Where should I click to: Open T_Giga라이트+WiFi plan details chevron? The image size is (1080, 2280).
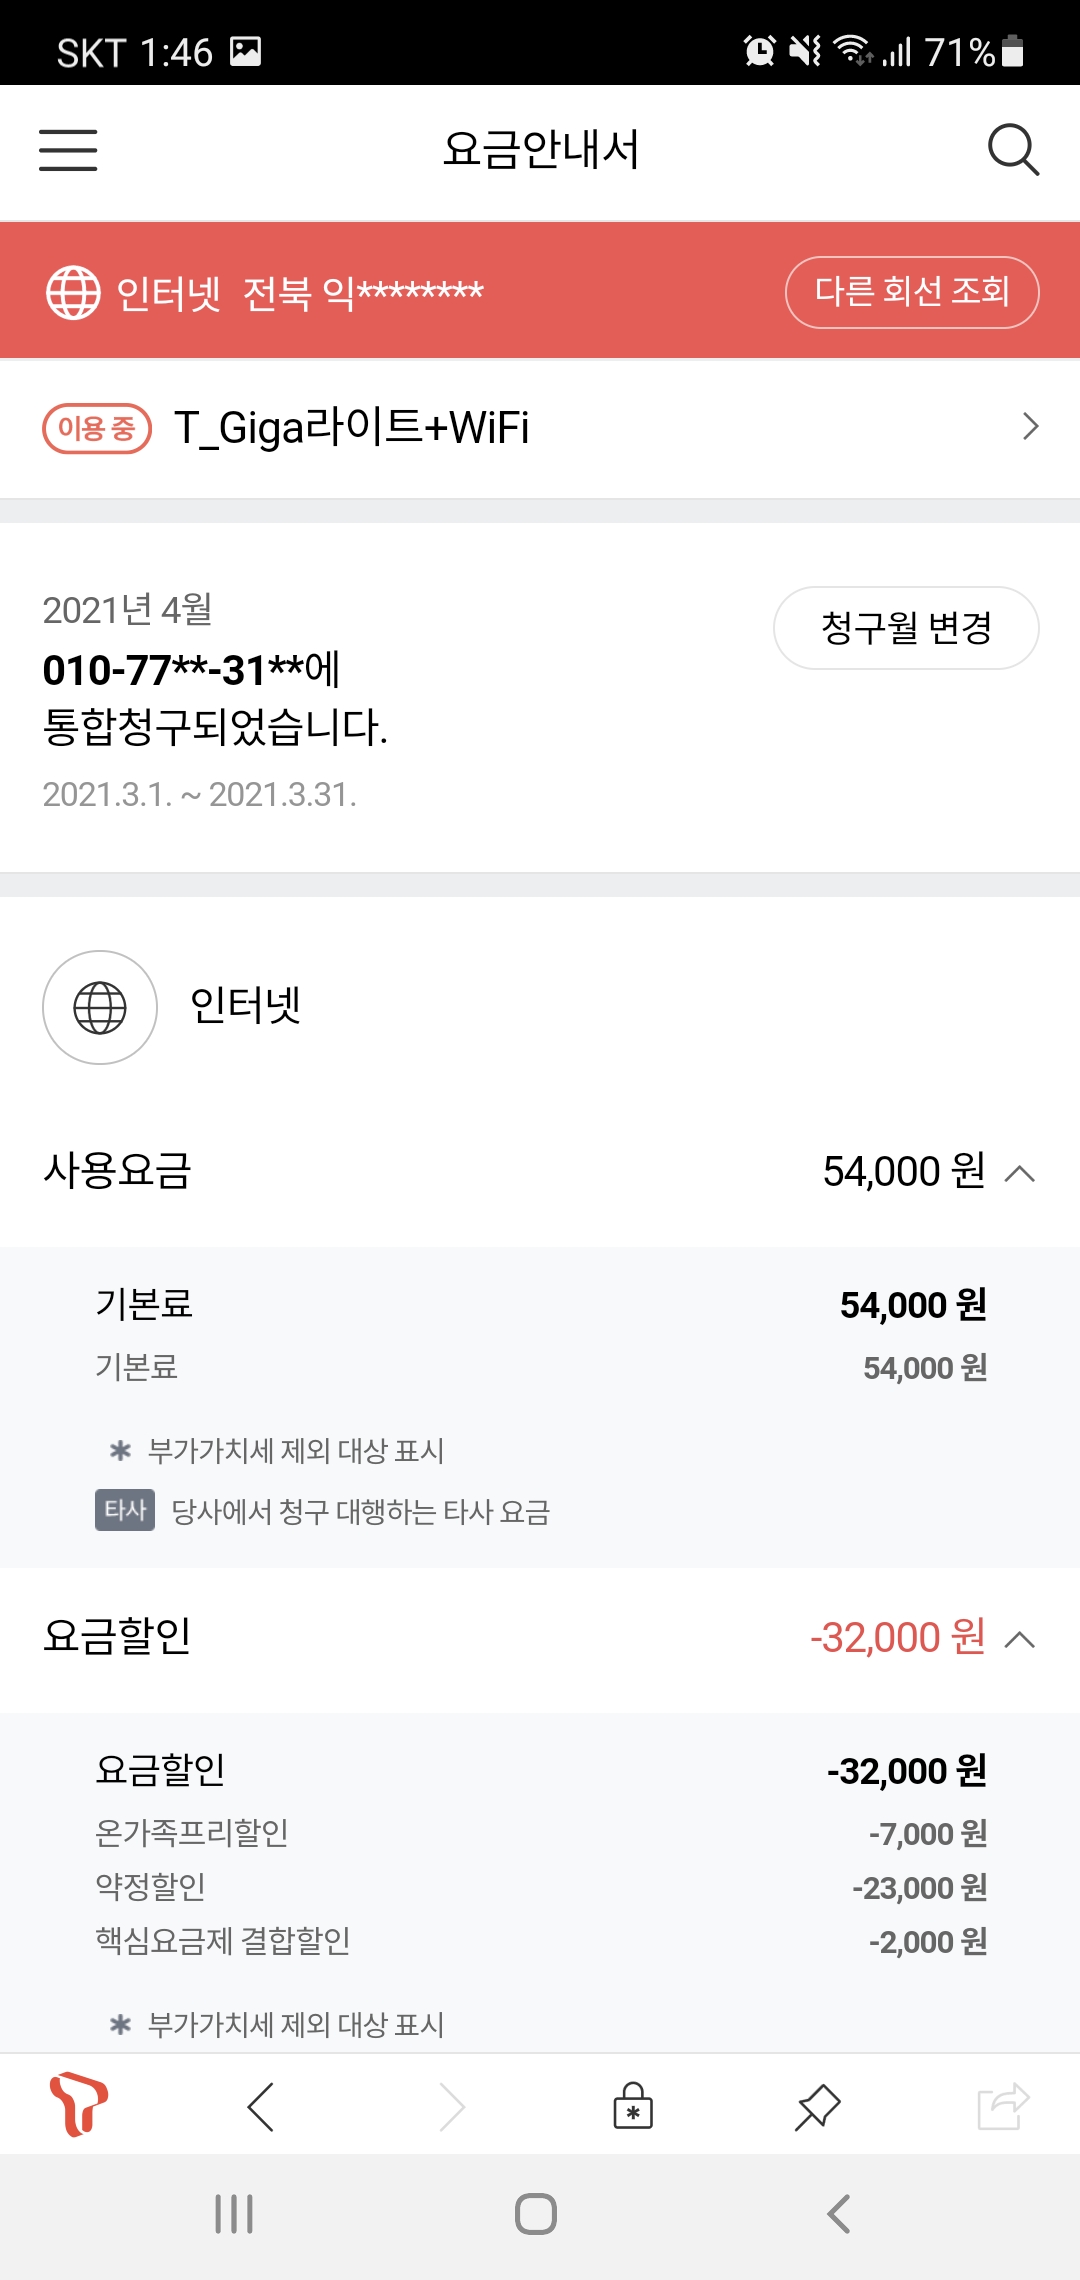(x=1030, y=427)
